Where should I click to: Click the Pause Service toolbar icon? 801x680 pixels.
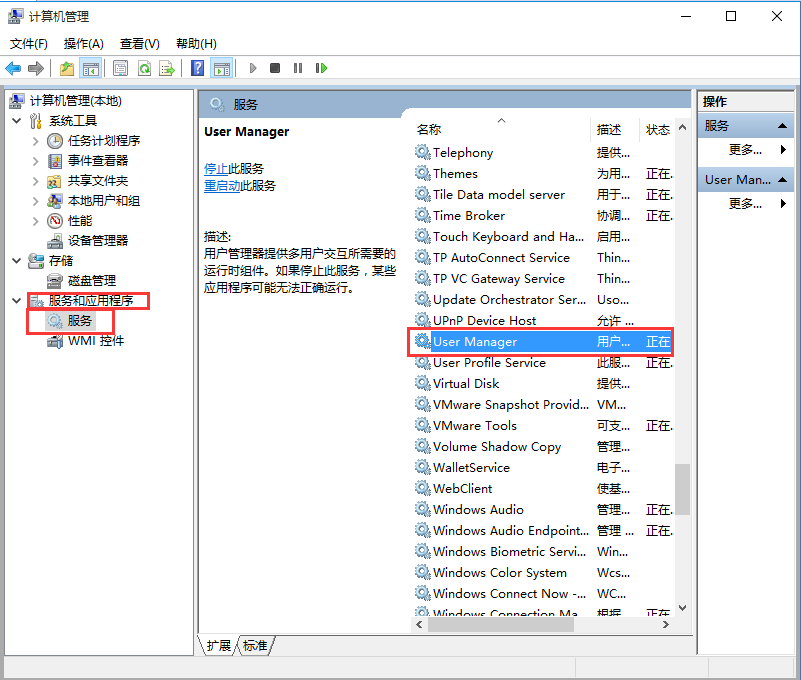pyautogui.click(x=298, y=68)
